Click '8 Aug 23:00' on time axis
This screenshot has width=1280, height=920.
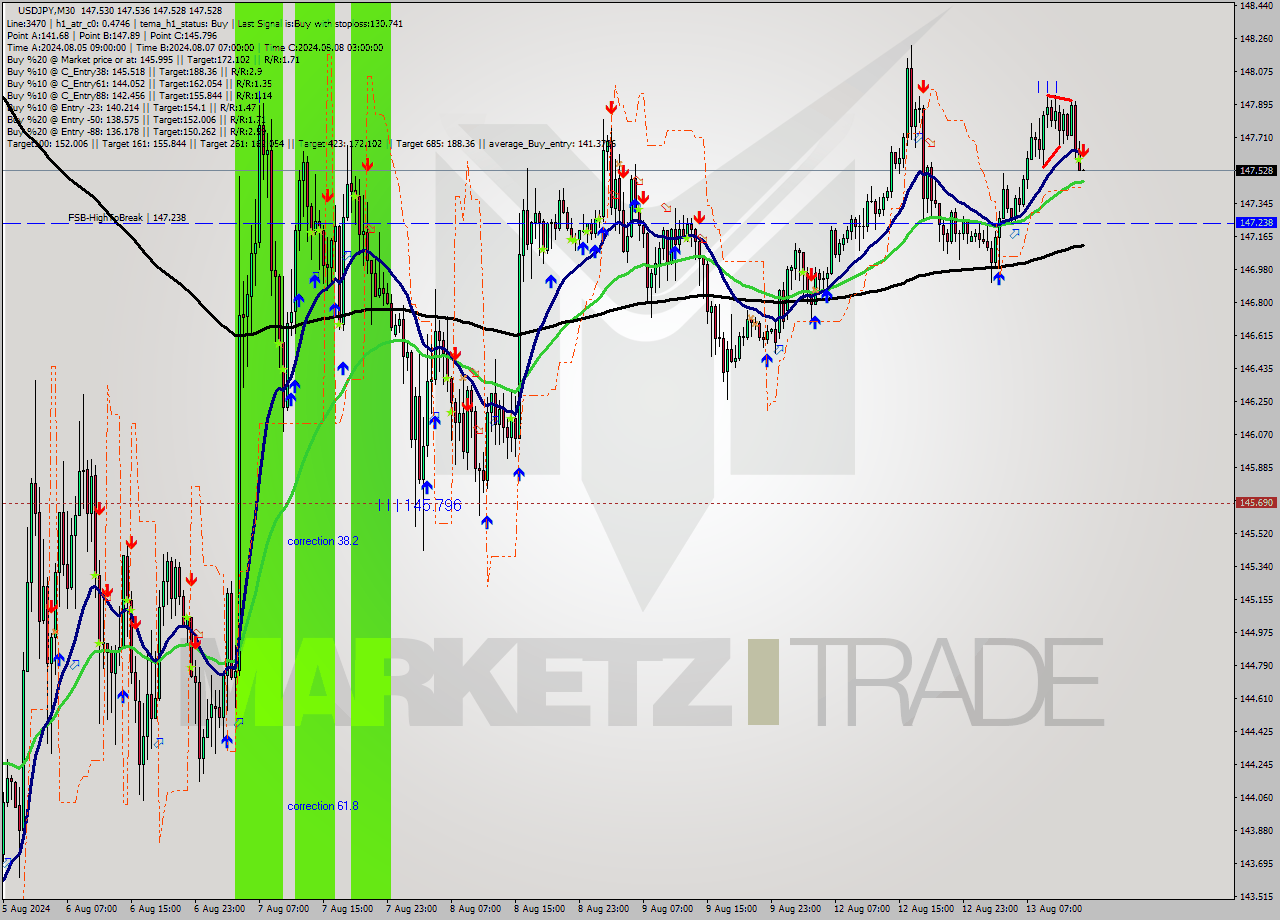click(x=604, y=909)
